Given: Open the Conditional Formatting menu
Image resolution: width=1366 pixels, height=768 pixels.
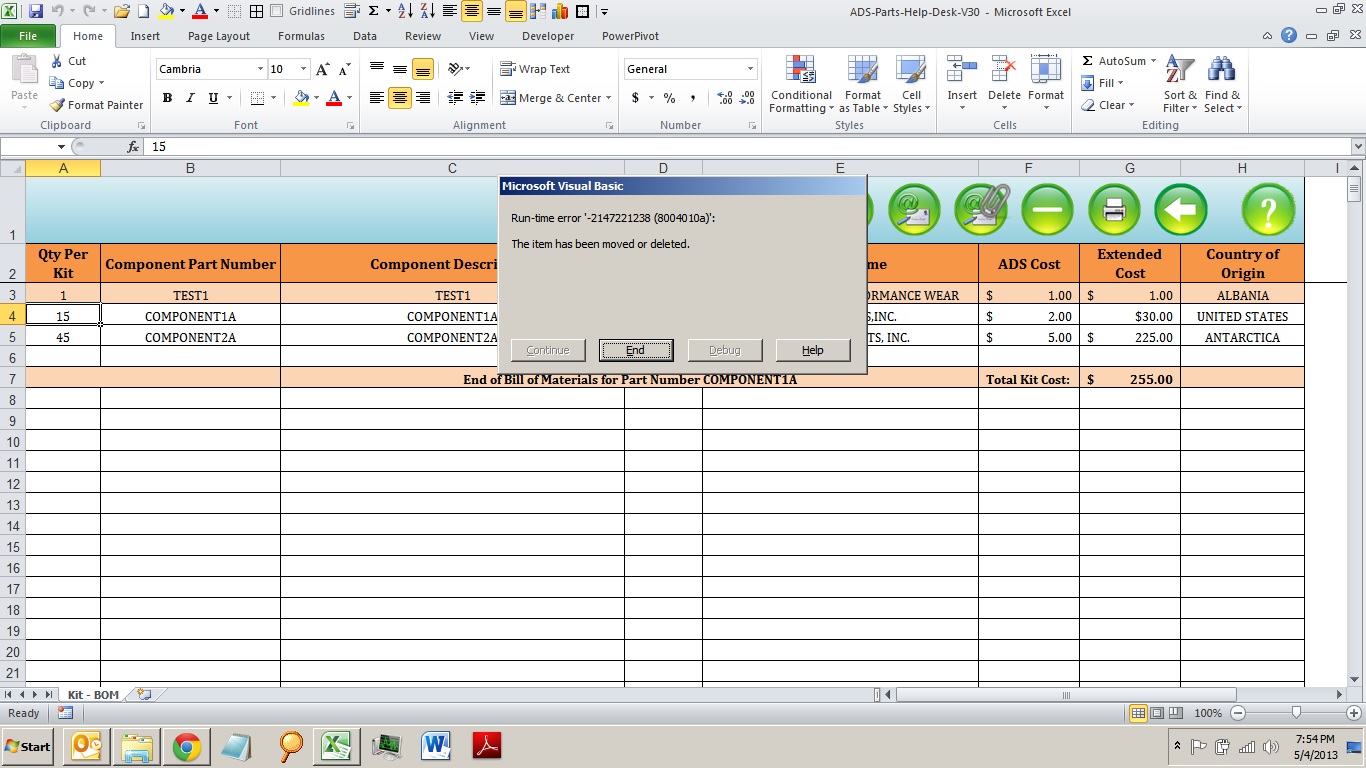Looking at the screenshot, I should 801,84.
